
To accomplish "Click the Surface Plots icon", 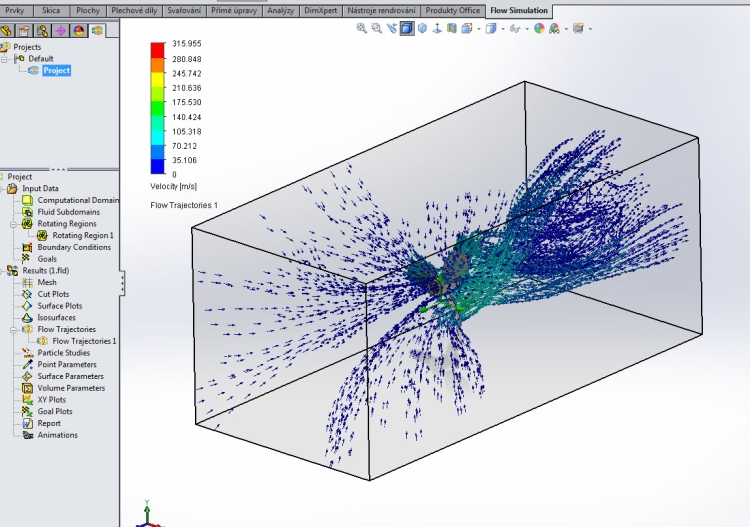I will pos(27,306).
